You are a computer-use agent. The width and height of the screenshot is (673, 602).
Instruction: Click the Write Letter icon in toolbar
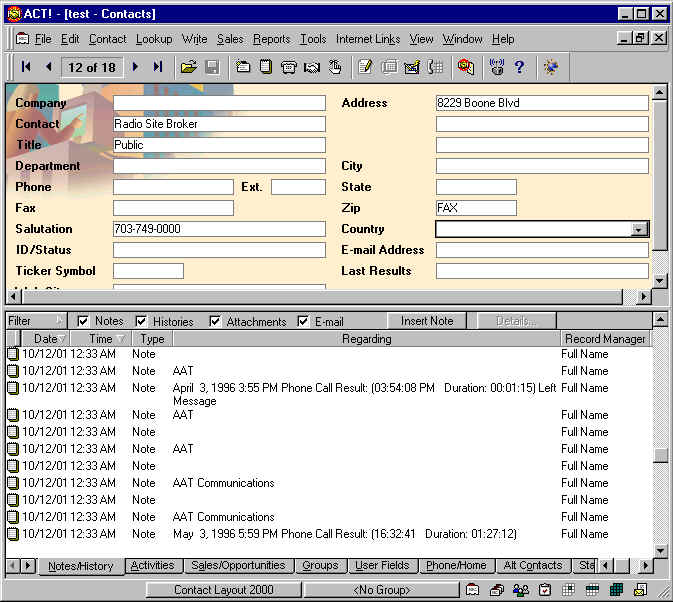365,67
